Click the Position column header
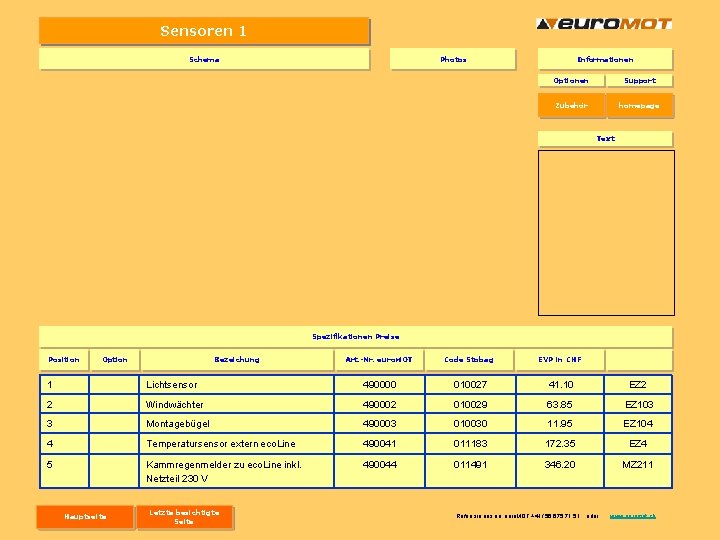The image size is (720, 540). point(64,360)
